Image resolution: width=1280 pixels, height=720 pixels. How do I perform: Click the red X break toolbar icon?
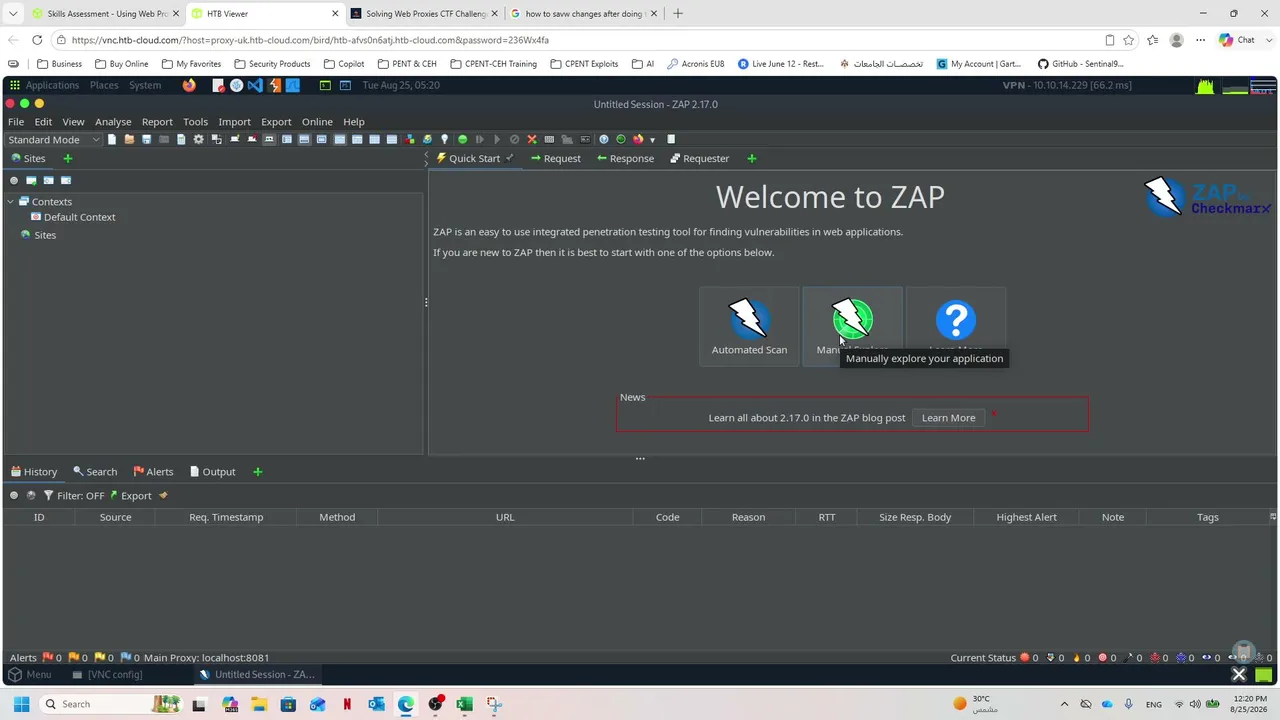pyautogui.click(x=532, y=139)
